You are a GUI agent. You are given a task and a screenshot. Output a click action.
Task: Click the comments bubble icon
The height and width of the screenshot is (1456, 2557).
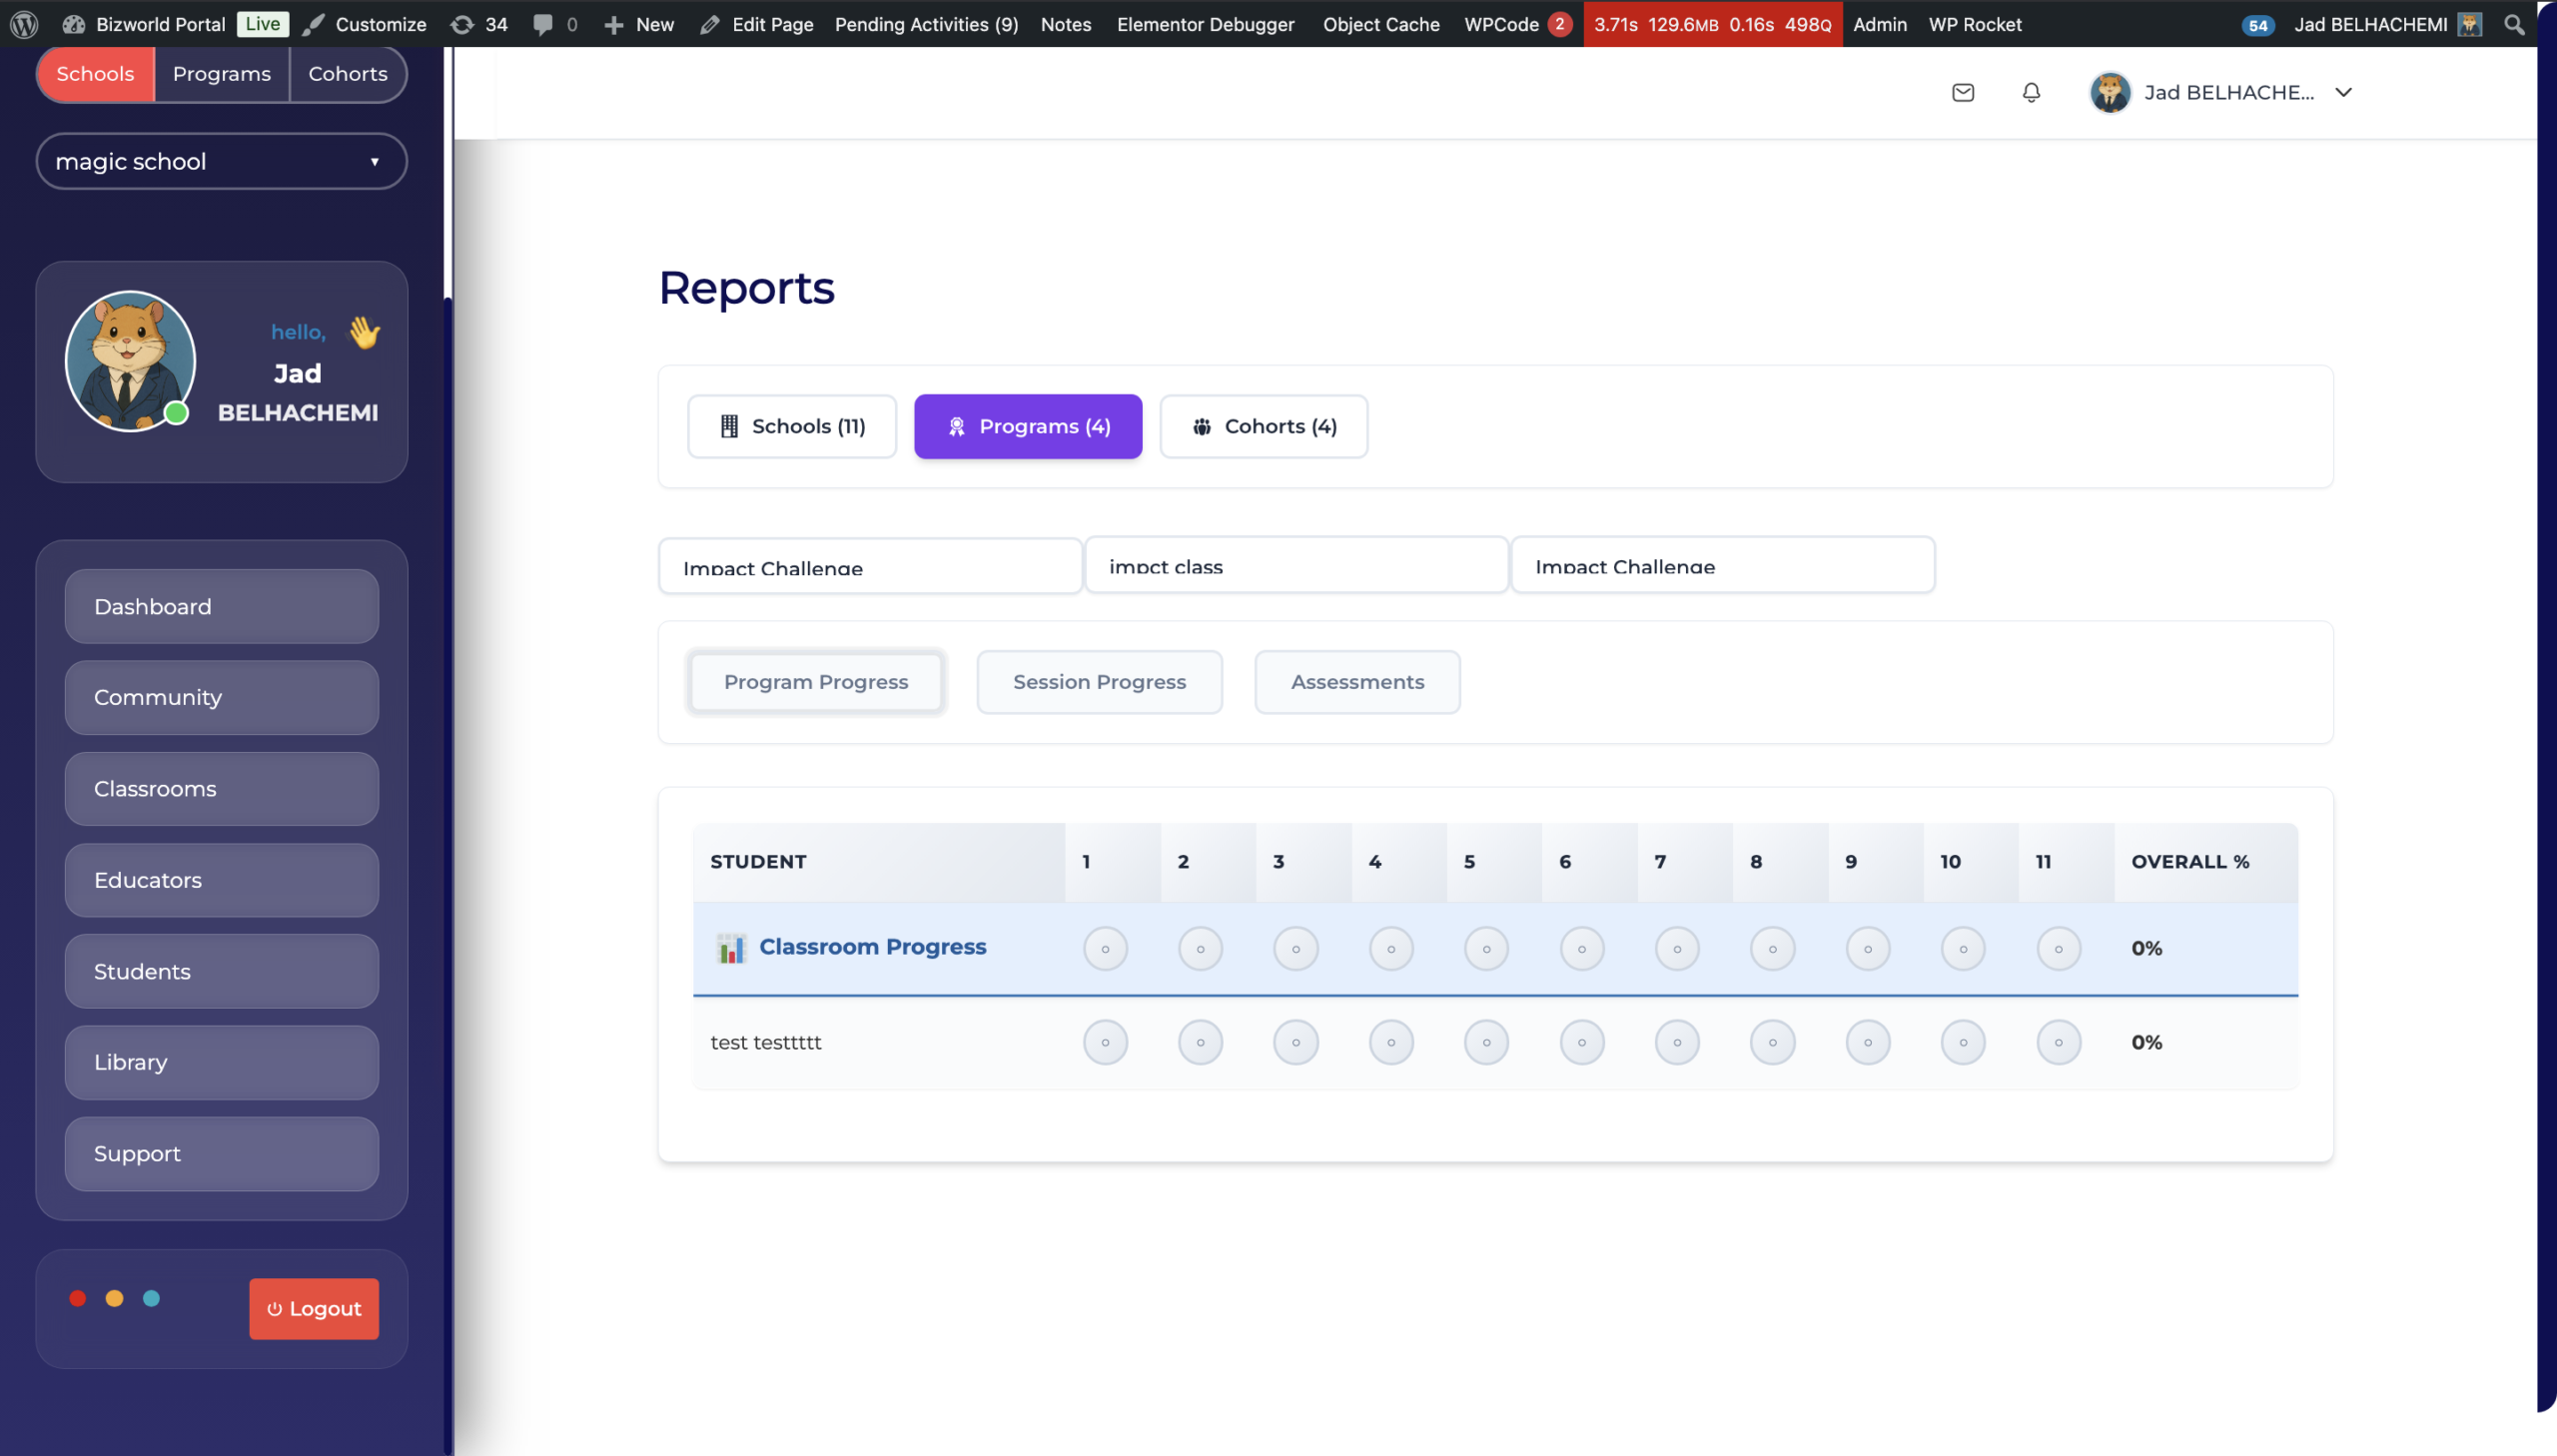click(x=542, y=24)
